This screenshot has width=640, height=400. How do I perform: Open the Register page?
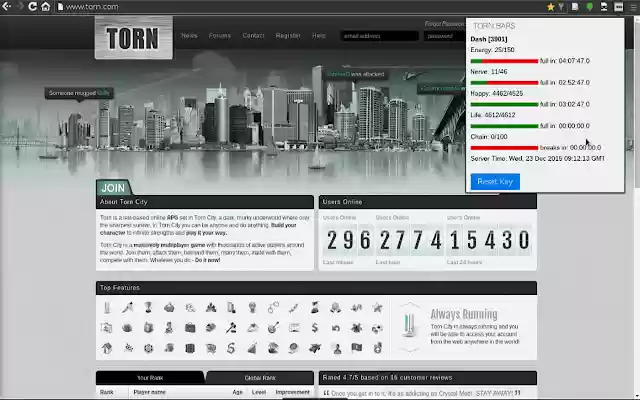[288, 36]
